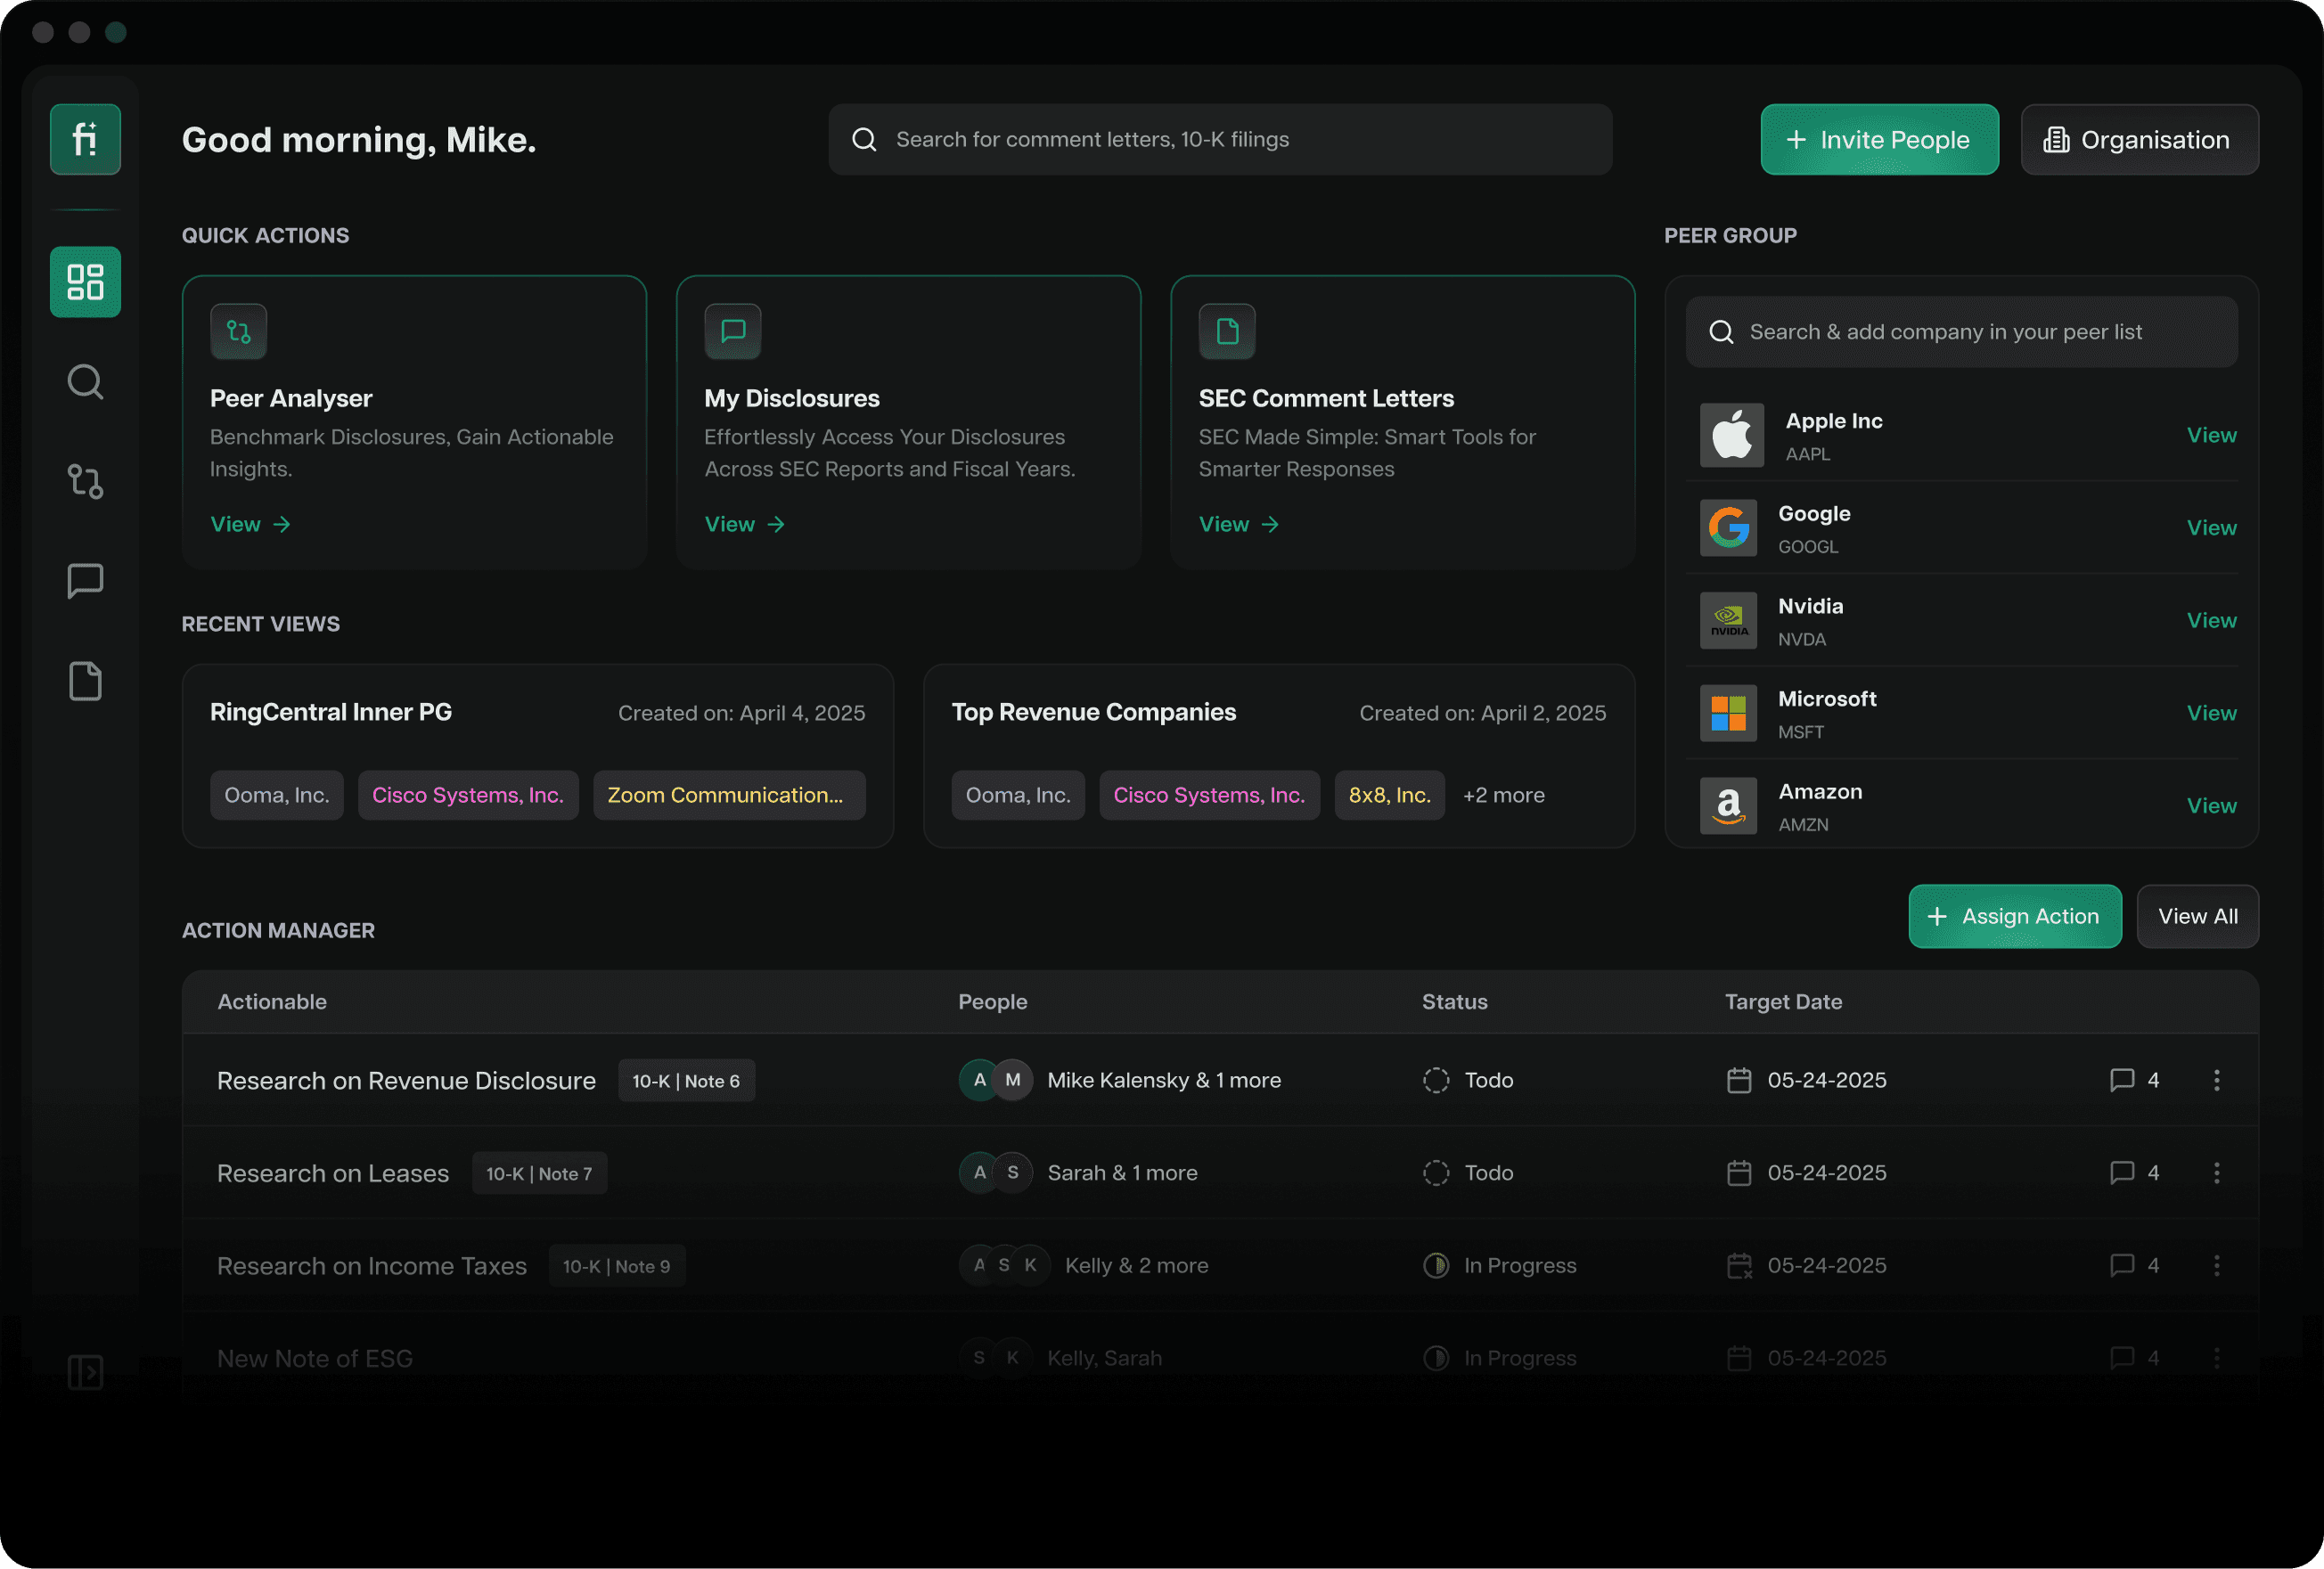Screen dimensions: 2324x1569
Task: Select the pink Cisco Systems chip in RingCentral Inner PG
Action: [x=468, y=795]
